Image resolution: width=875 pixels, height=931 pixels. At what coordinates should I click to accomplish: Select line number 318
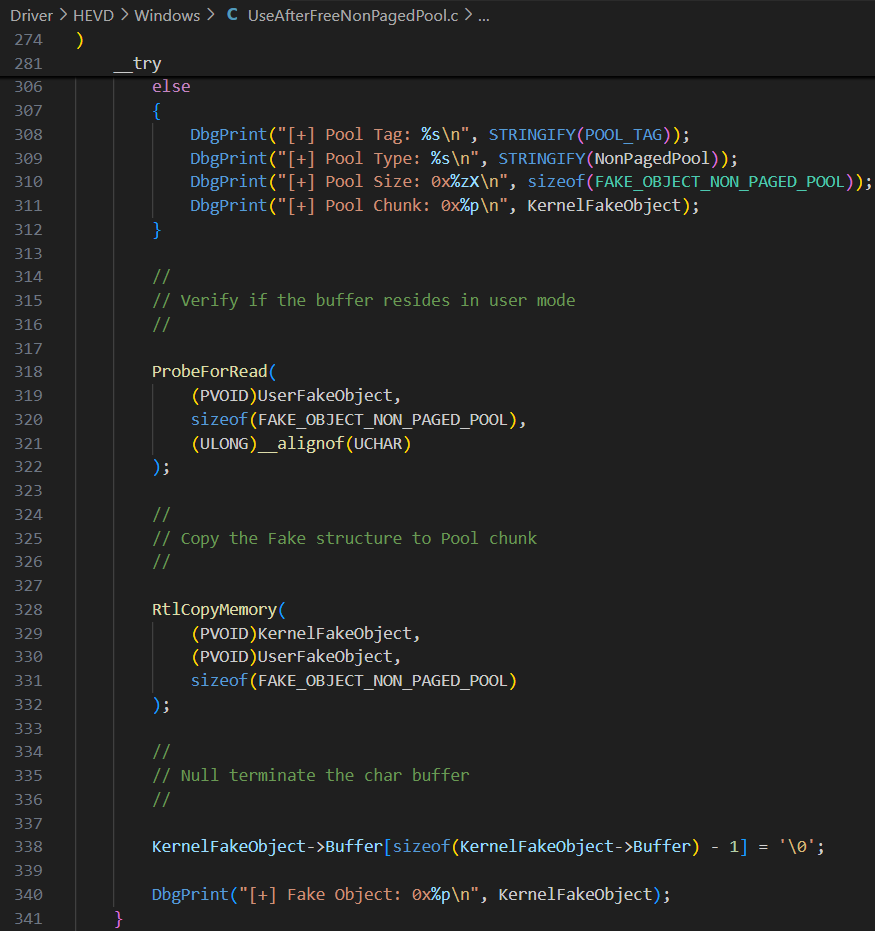(x=28, y=372)
